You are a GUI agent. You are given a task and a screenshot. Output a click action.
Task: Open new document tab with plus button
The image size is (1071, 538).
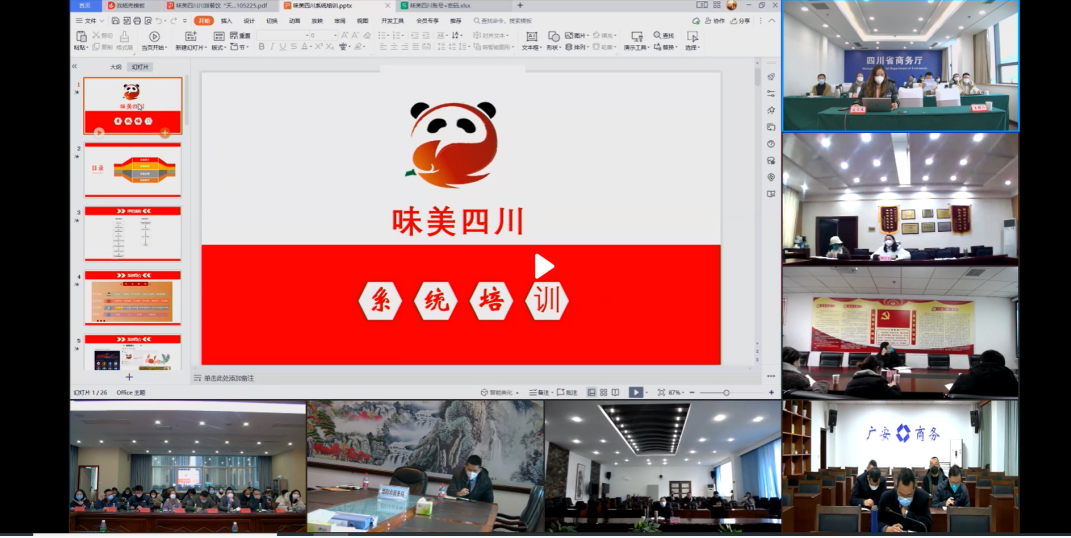(x=520, y=5)
